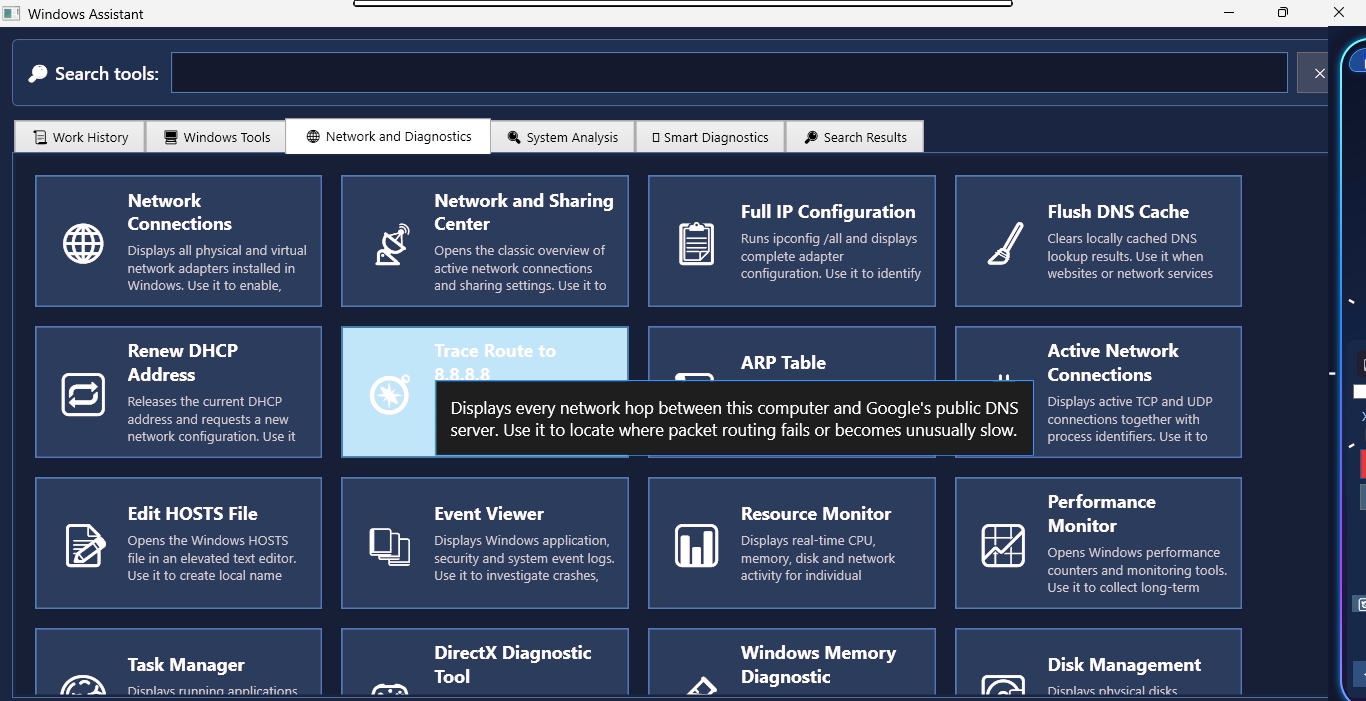Click the Active Network Connections description text
The width and height of the screenshot is (1366, 701).
pyautogui.click(x=1130, y=419)
